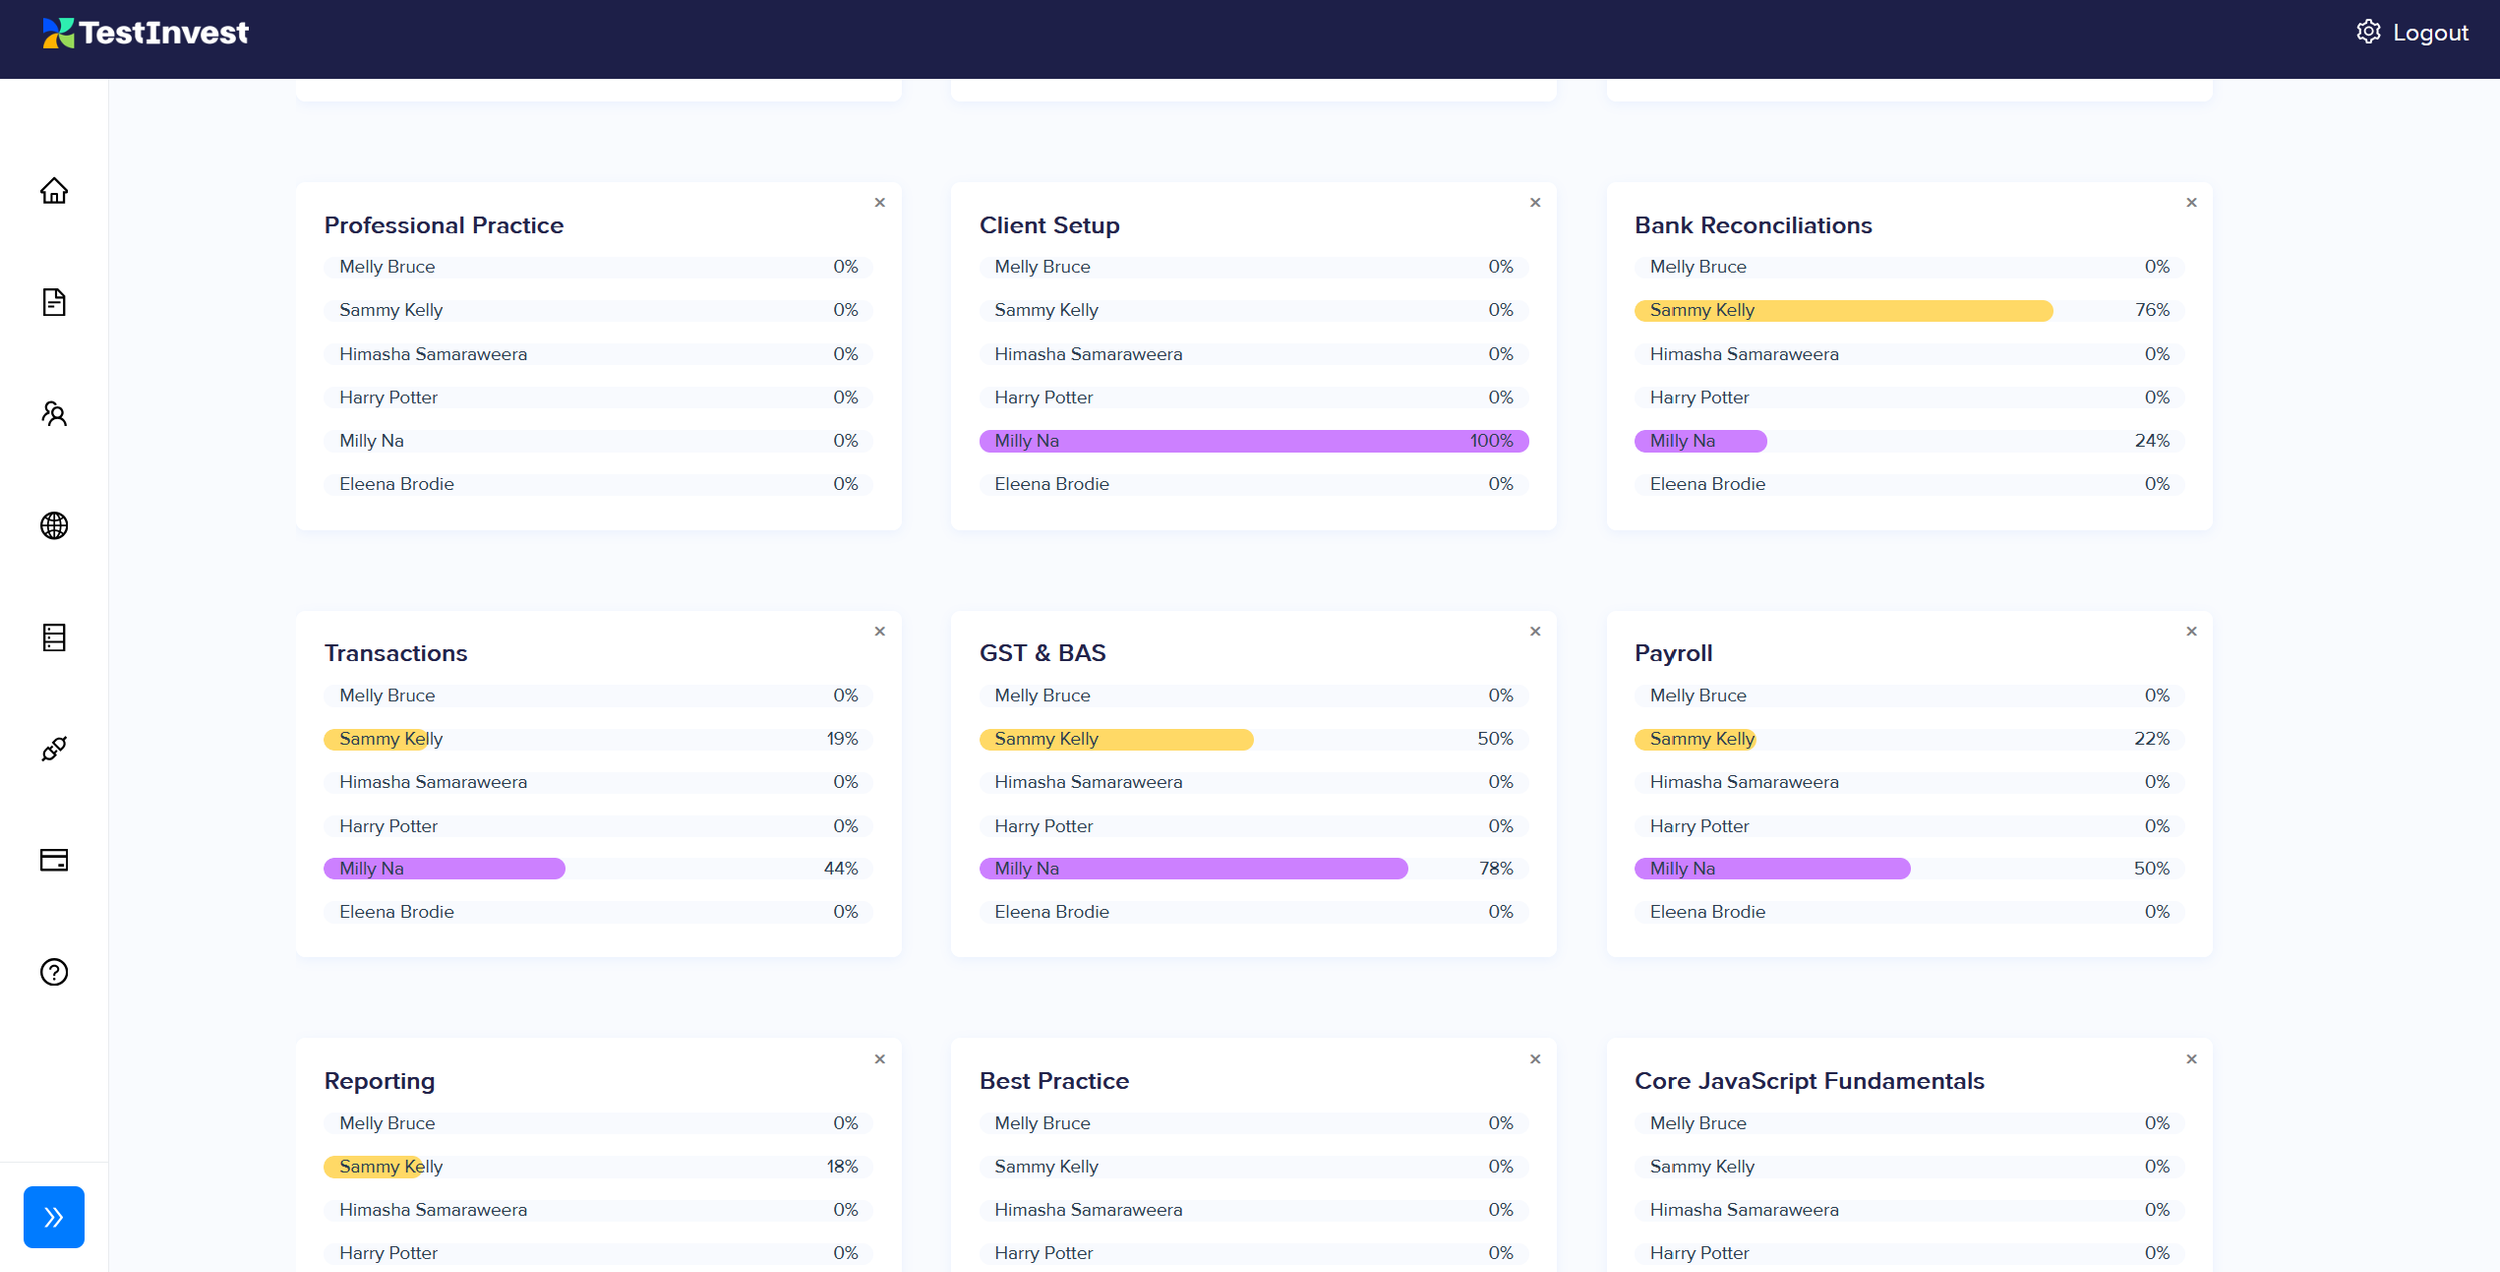
Task: Select Eleena Brodie row in Professional Practice
Action: pyautogui.click(x=598, y=484)
